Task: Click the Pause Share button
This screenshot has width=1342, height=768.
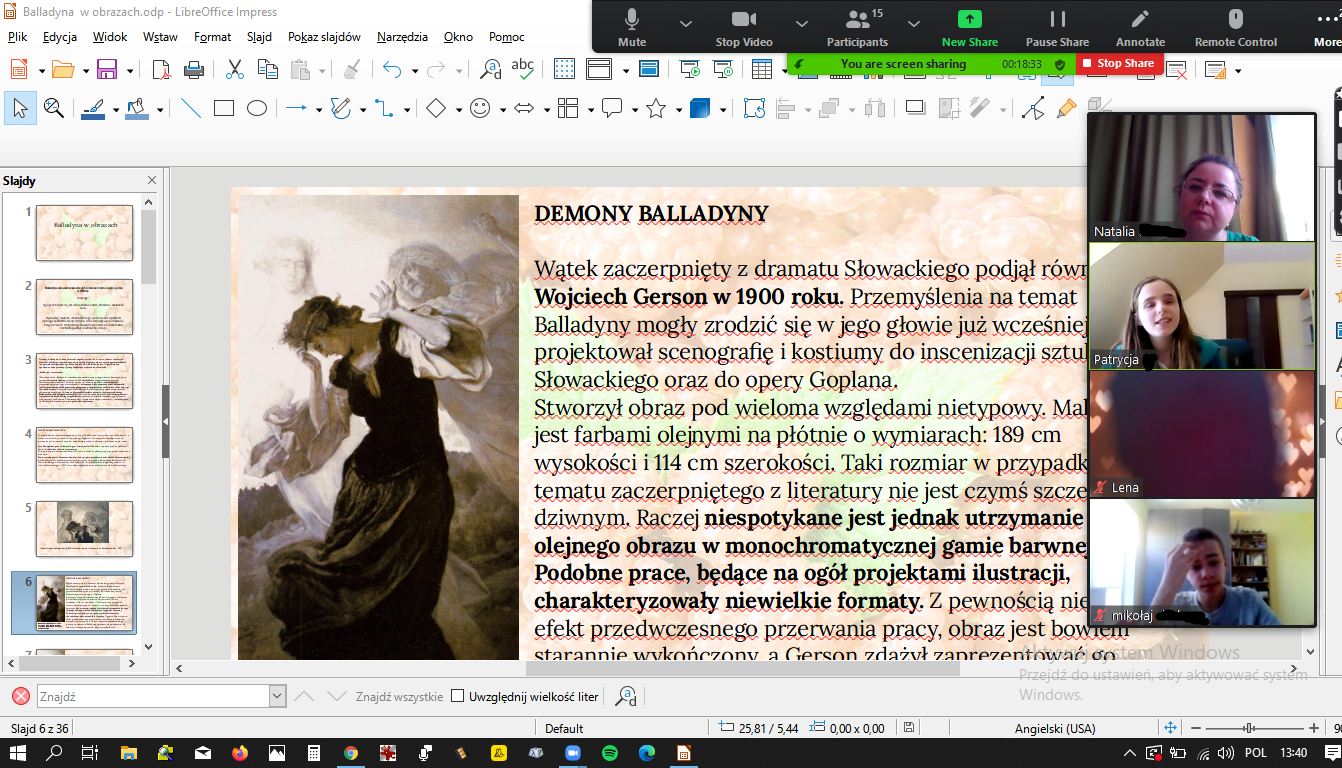Action: 1057,27
